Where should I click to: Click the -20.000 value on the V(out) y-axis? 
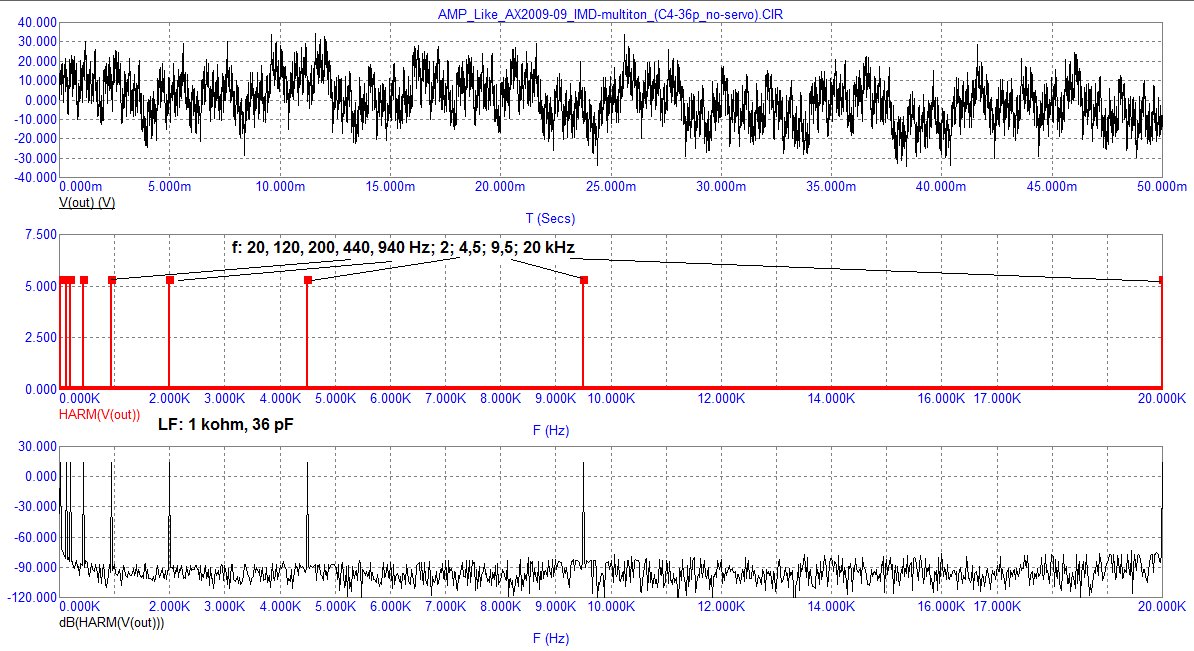[34, 139]
